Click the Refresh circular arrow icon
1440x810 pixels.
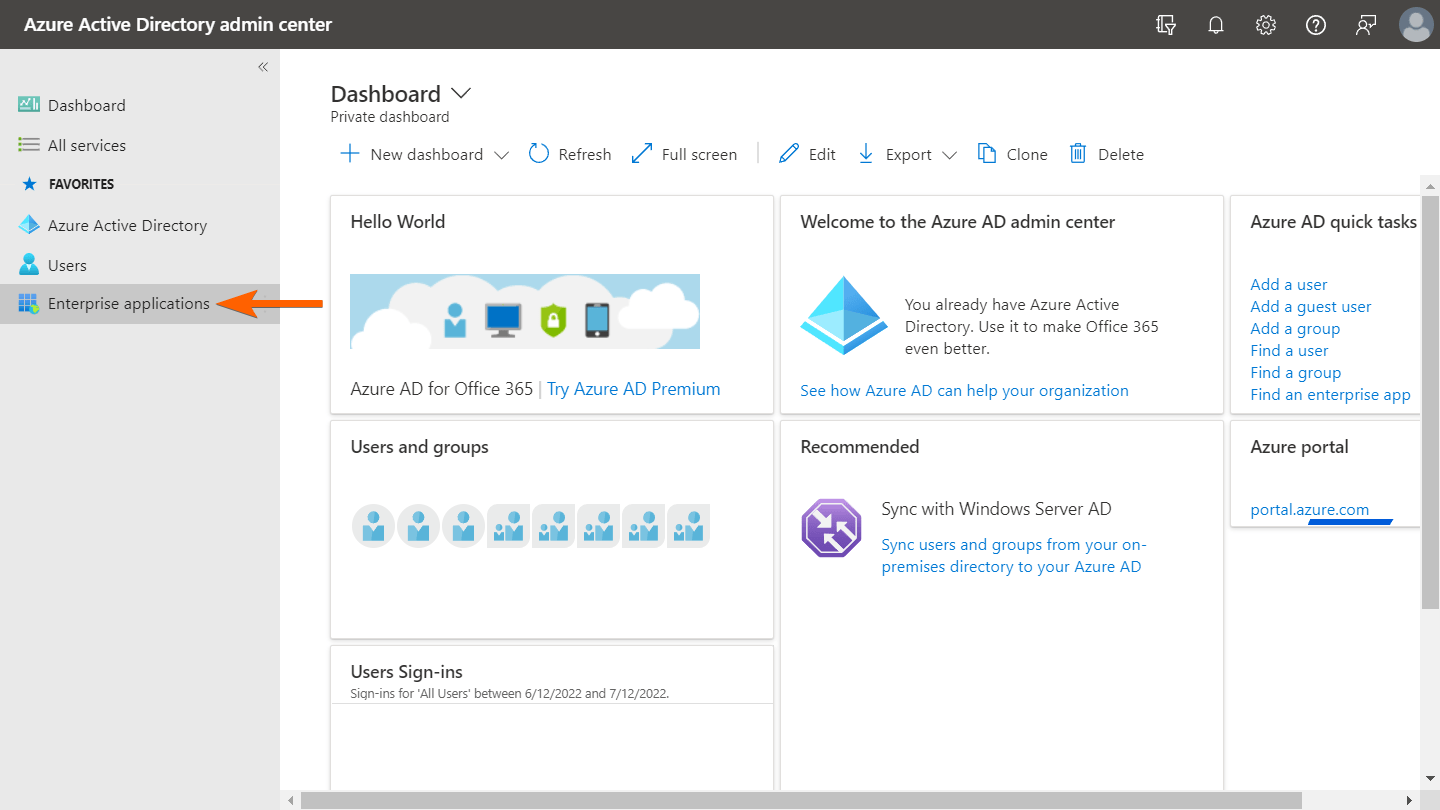click(x=539, y=153)
